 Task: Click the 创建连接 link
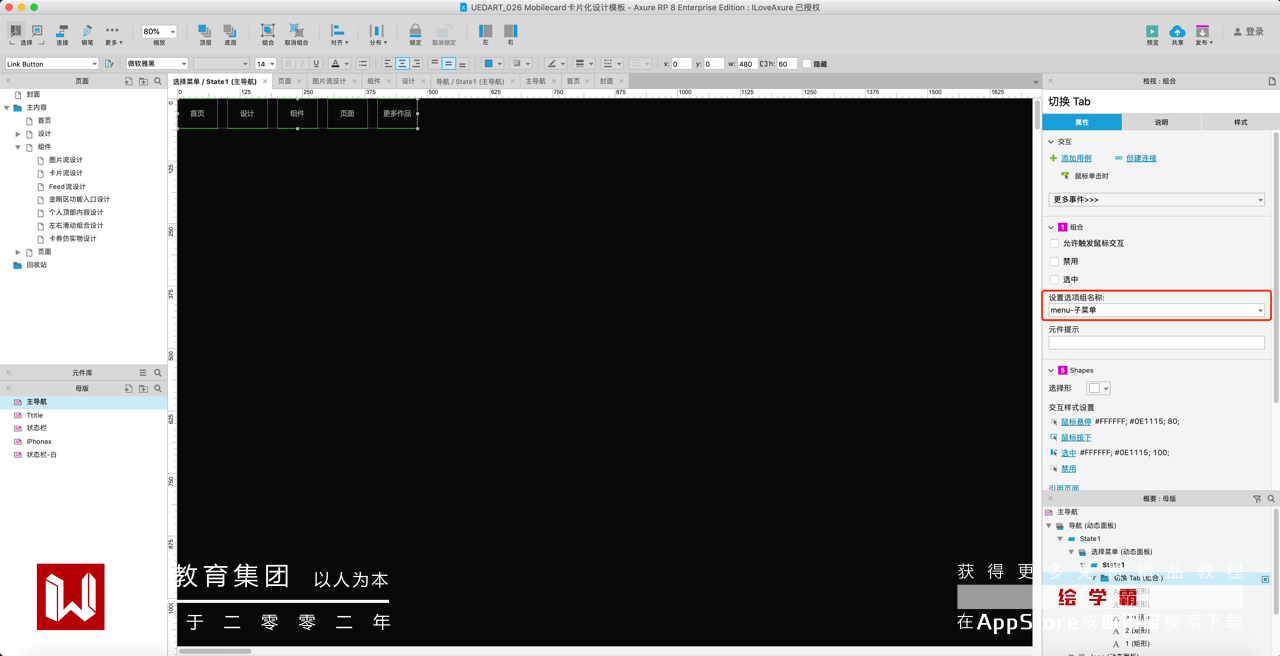[x=1141, y=158]
